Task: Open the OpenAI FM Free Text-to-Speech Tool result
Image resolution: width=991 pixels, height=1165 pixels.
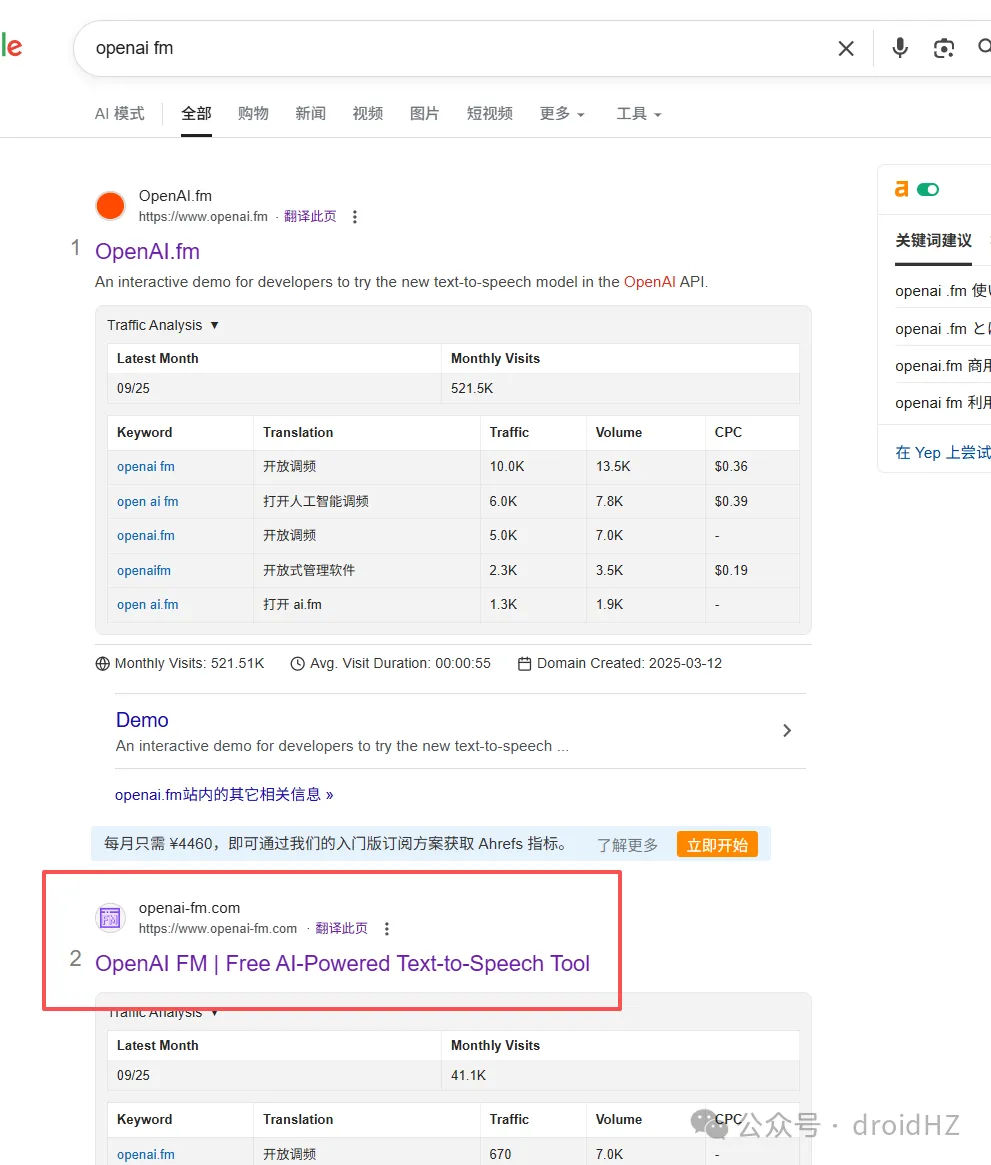Action: [342, 964]
